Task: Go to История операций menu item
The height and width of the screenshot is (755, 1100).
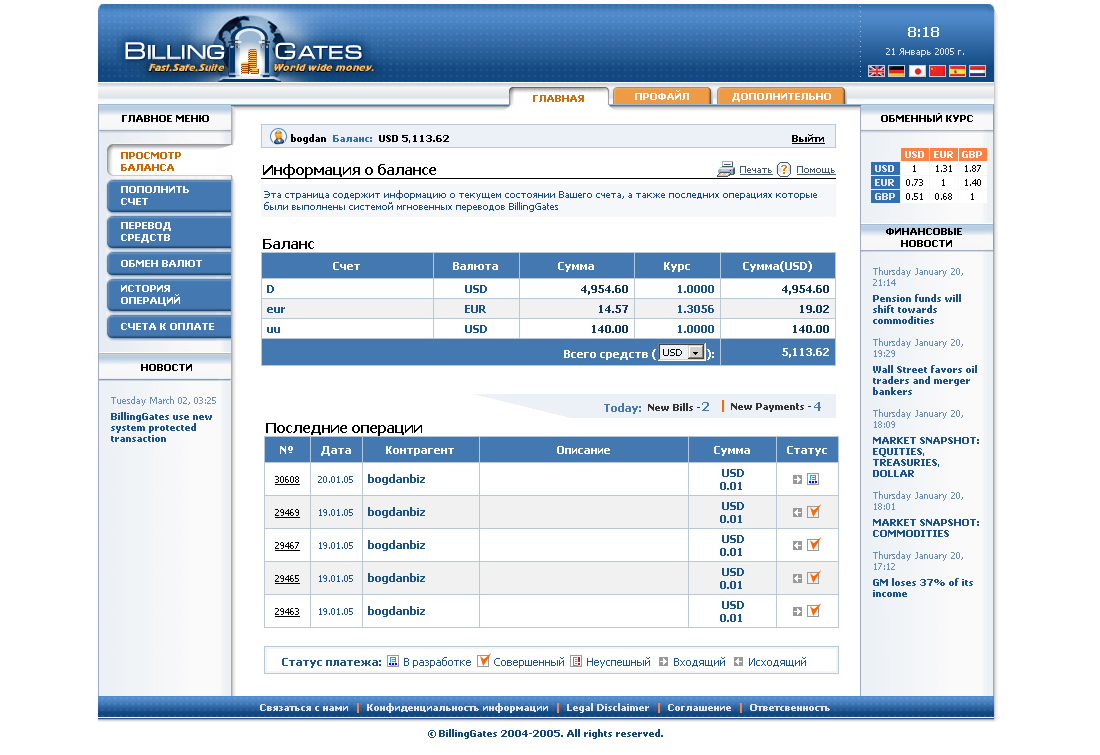Action: pos(168,294)
